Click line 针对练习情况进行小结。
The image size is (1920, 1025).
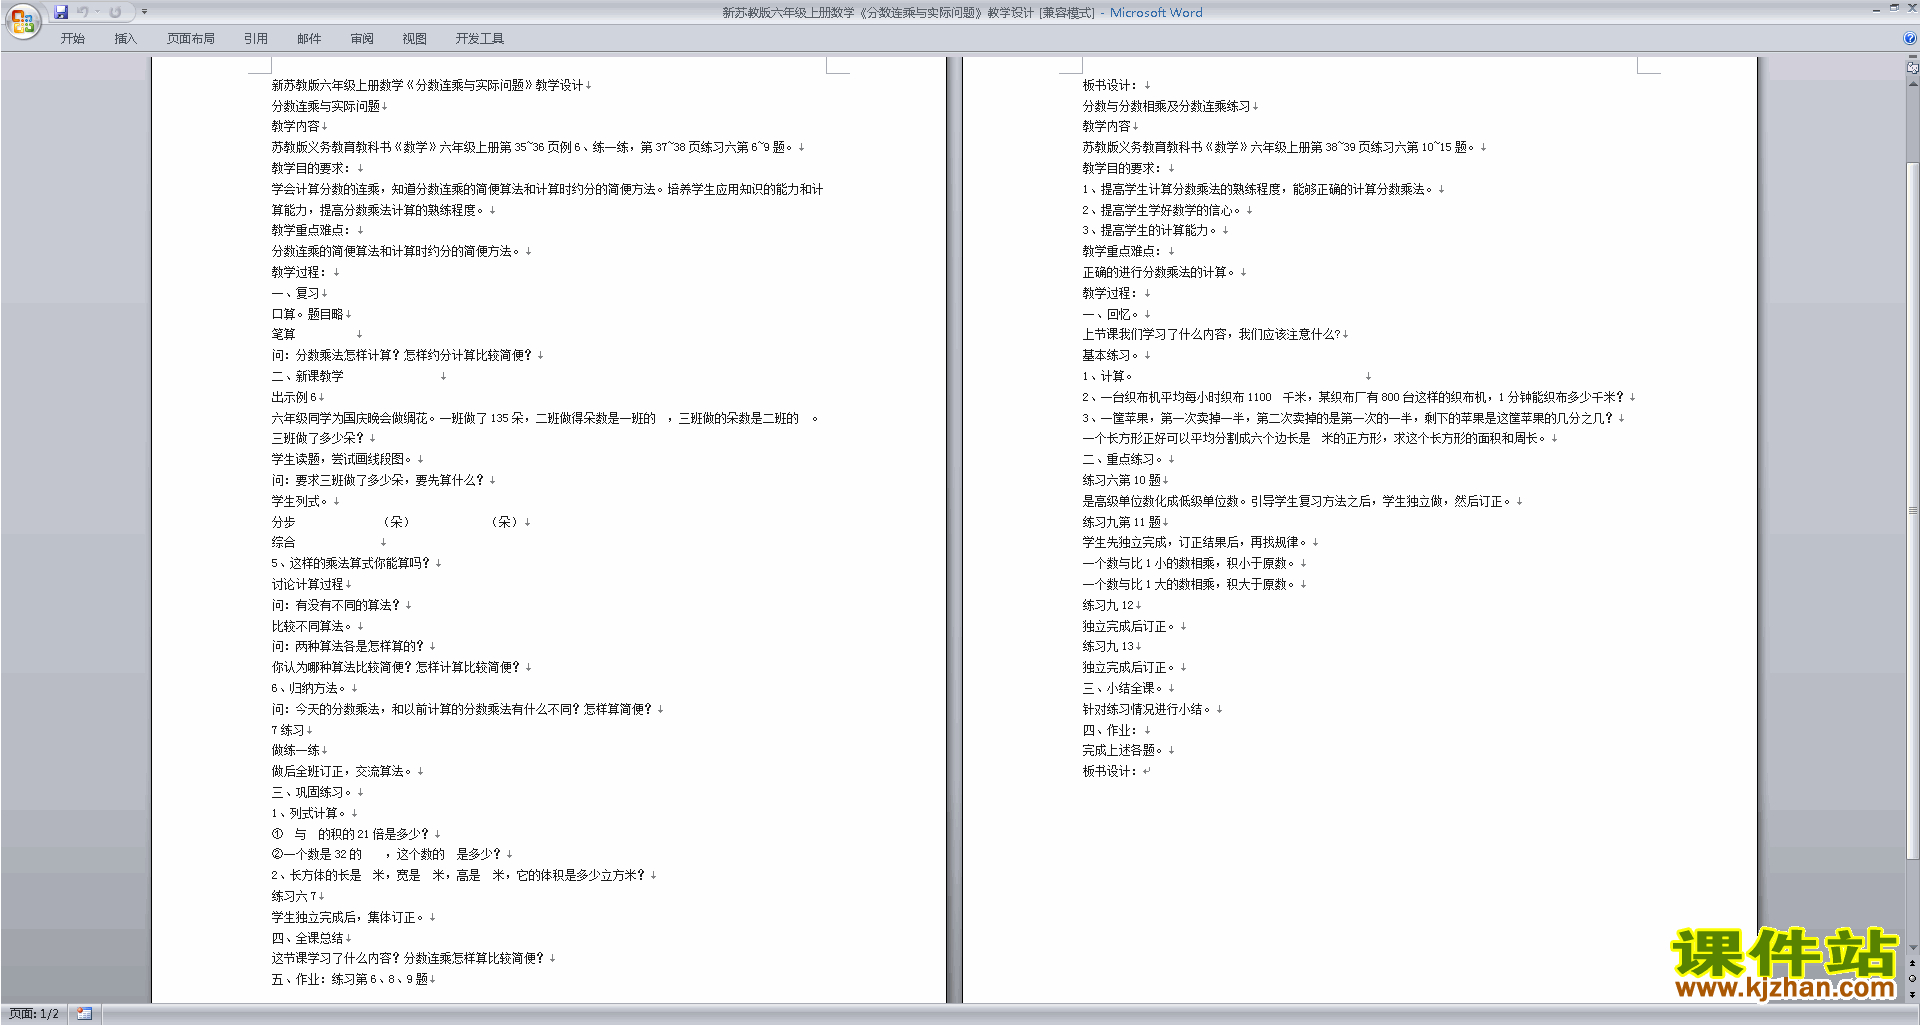coord(1146,710)
